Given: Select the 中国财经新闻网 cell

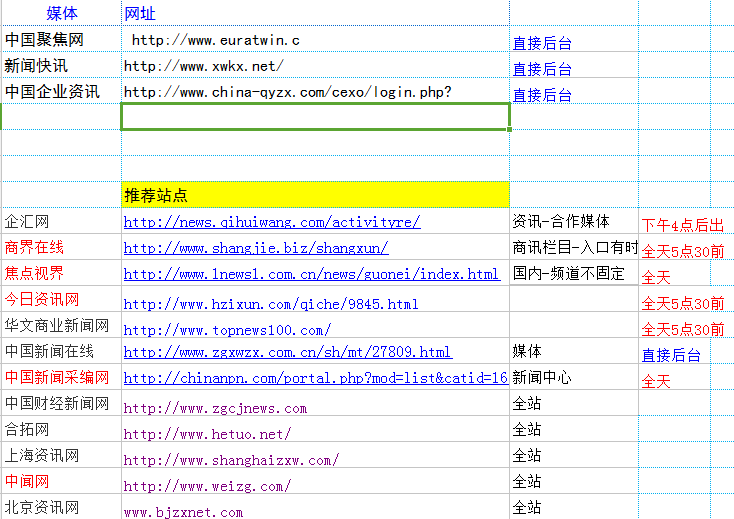Looking at the screenshot, I should click(62, 403).
